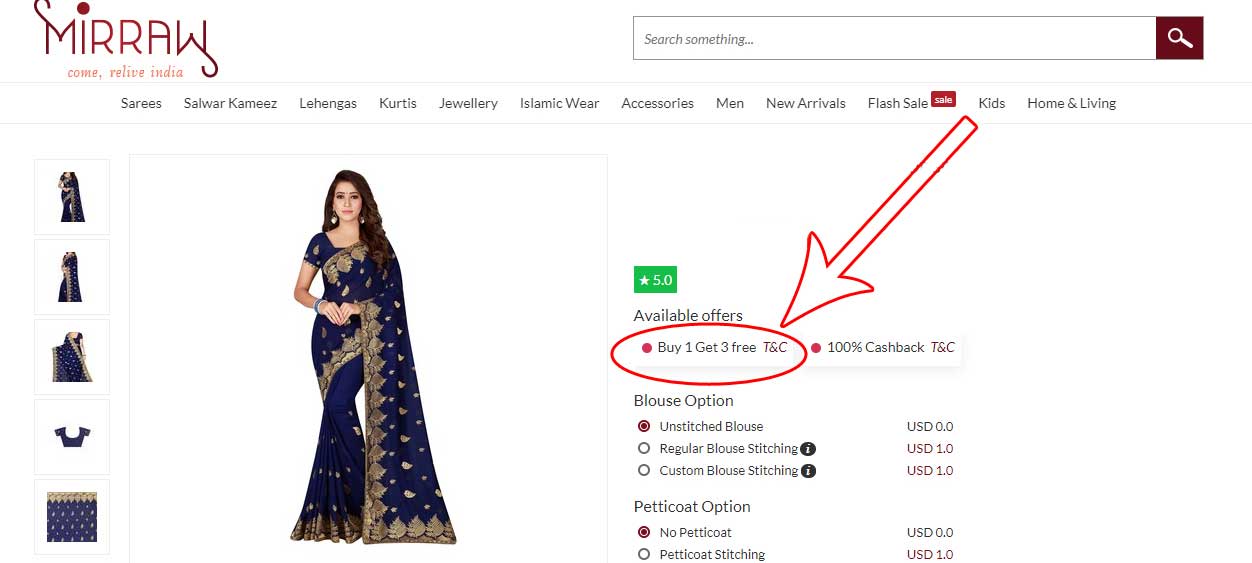Choose Regular Blouse Stitching radio button
1252x563 pixels.
(644, 448)
